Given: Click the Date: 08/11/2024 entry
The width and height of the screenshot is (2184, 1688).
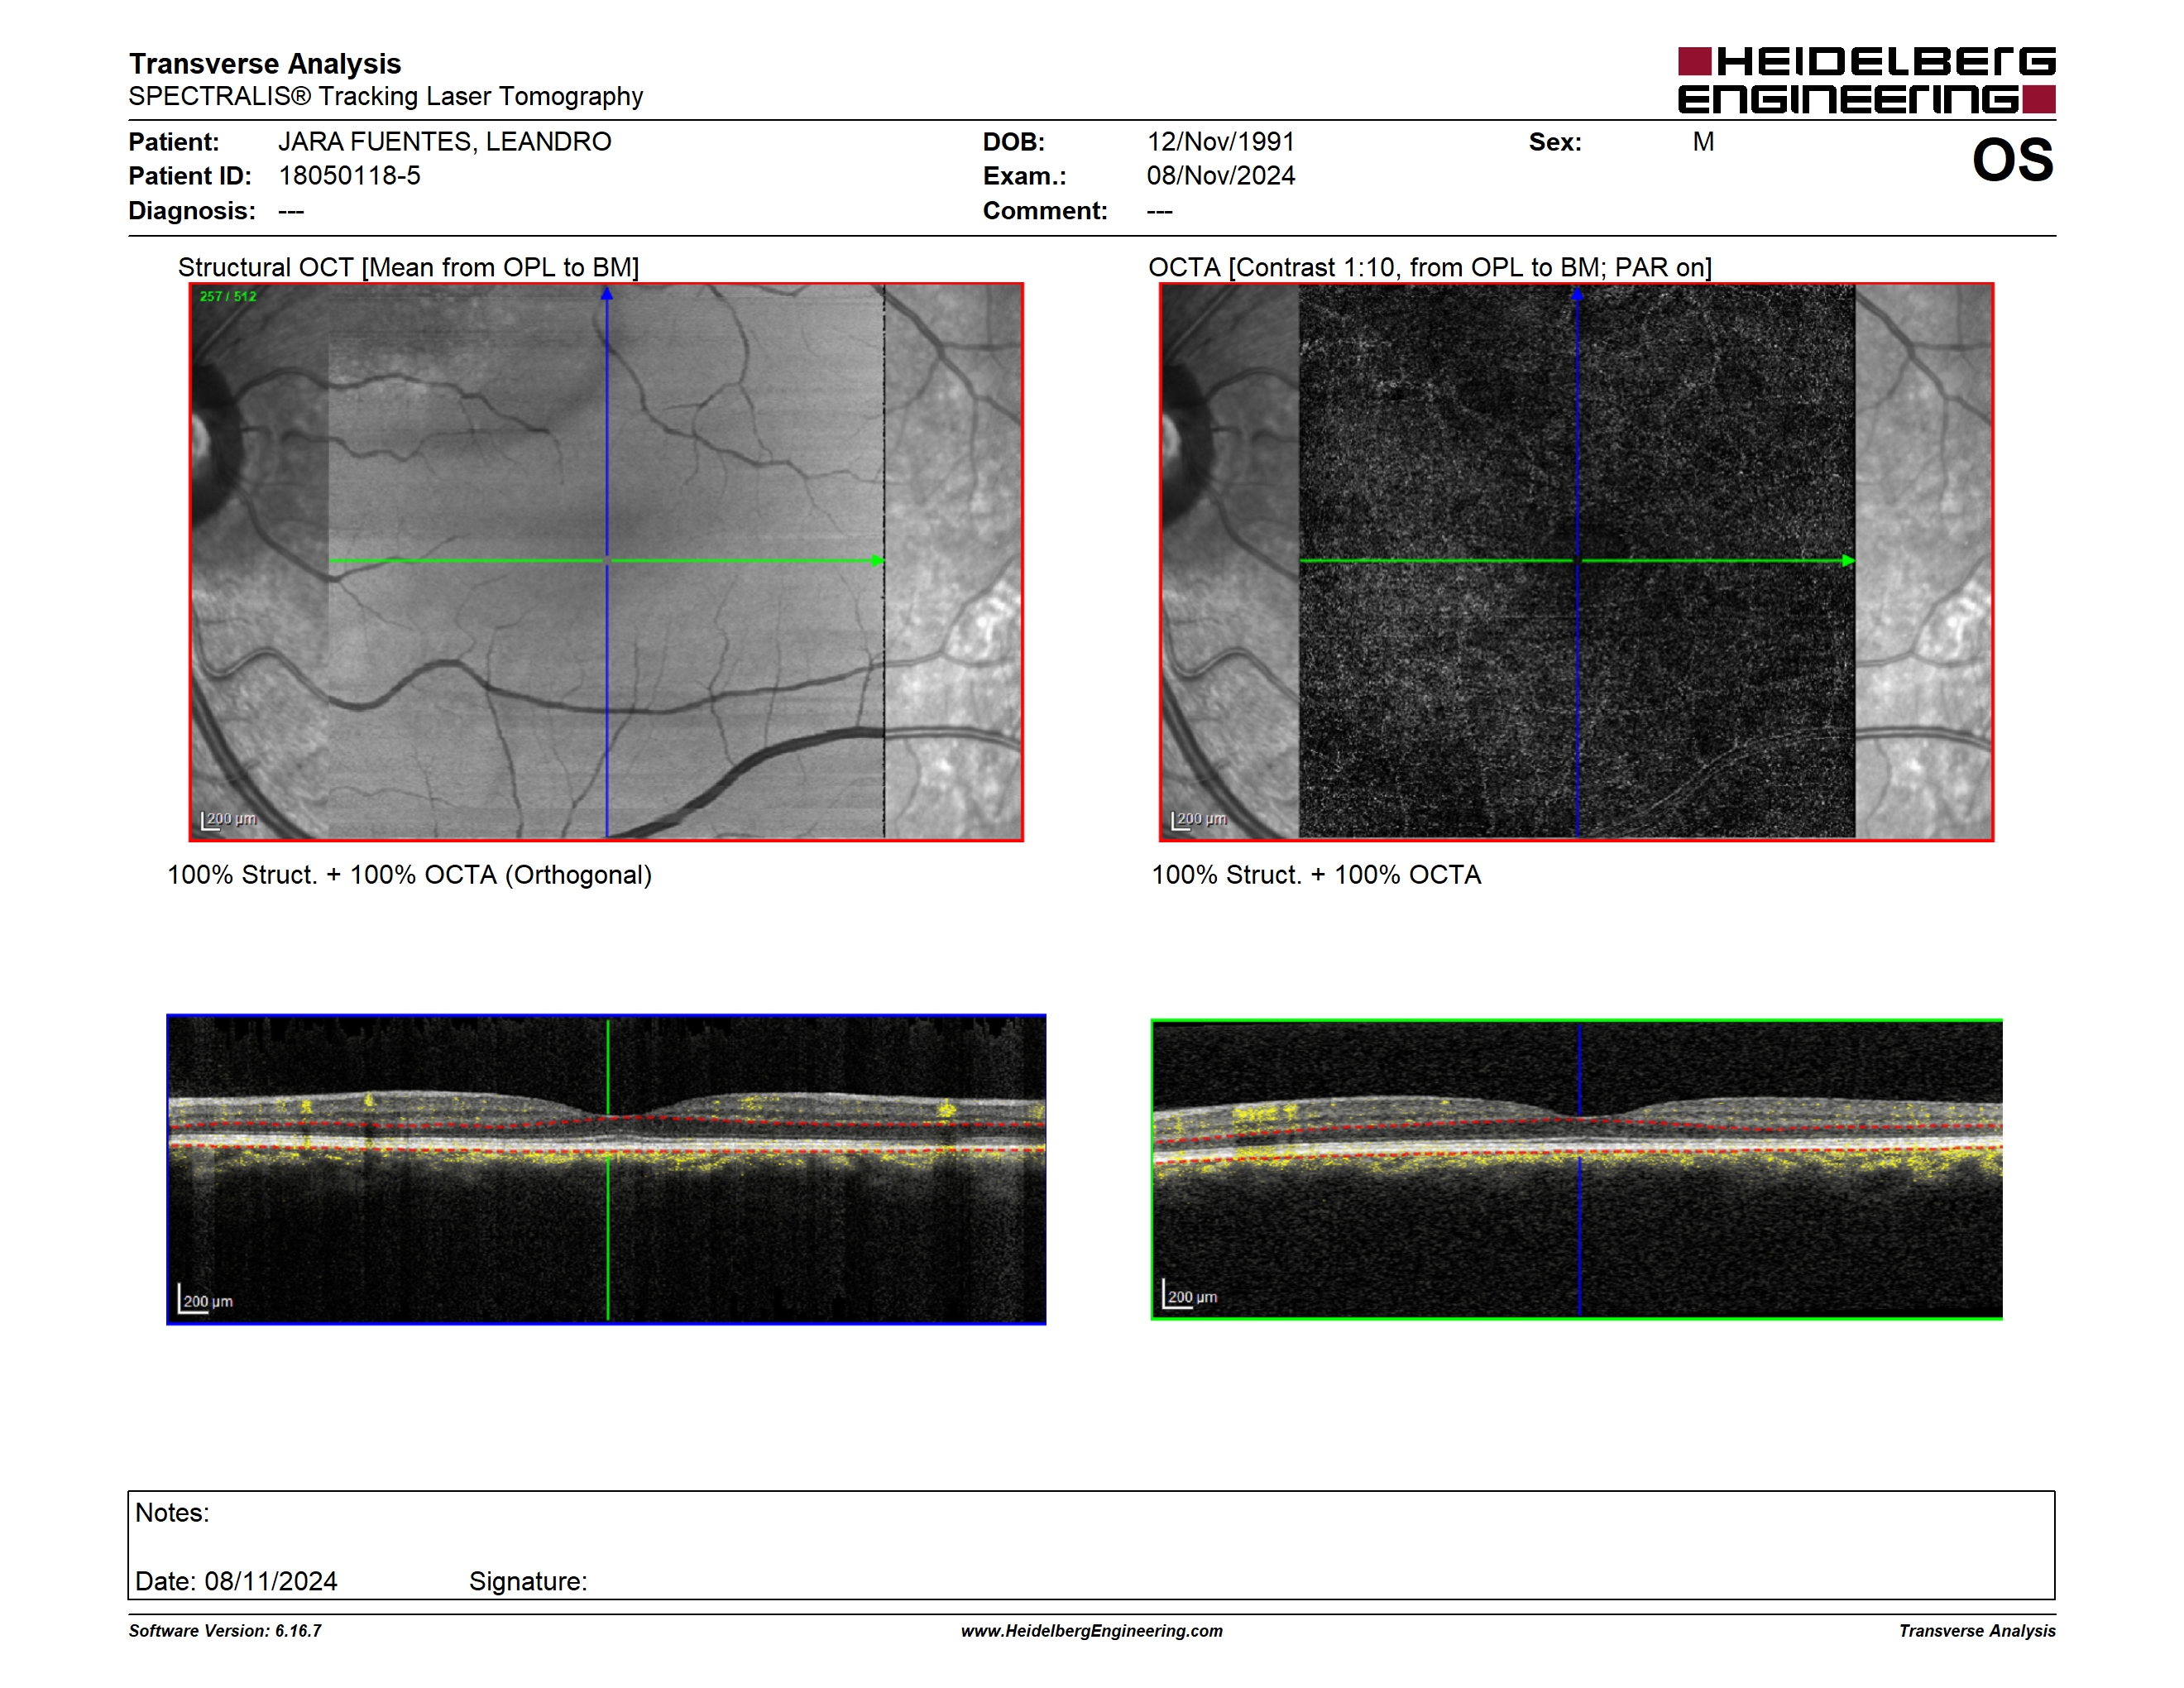Looking at the screenshot, I should click(x=236, y=1581).
